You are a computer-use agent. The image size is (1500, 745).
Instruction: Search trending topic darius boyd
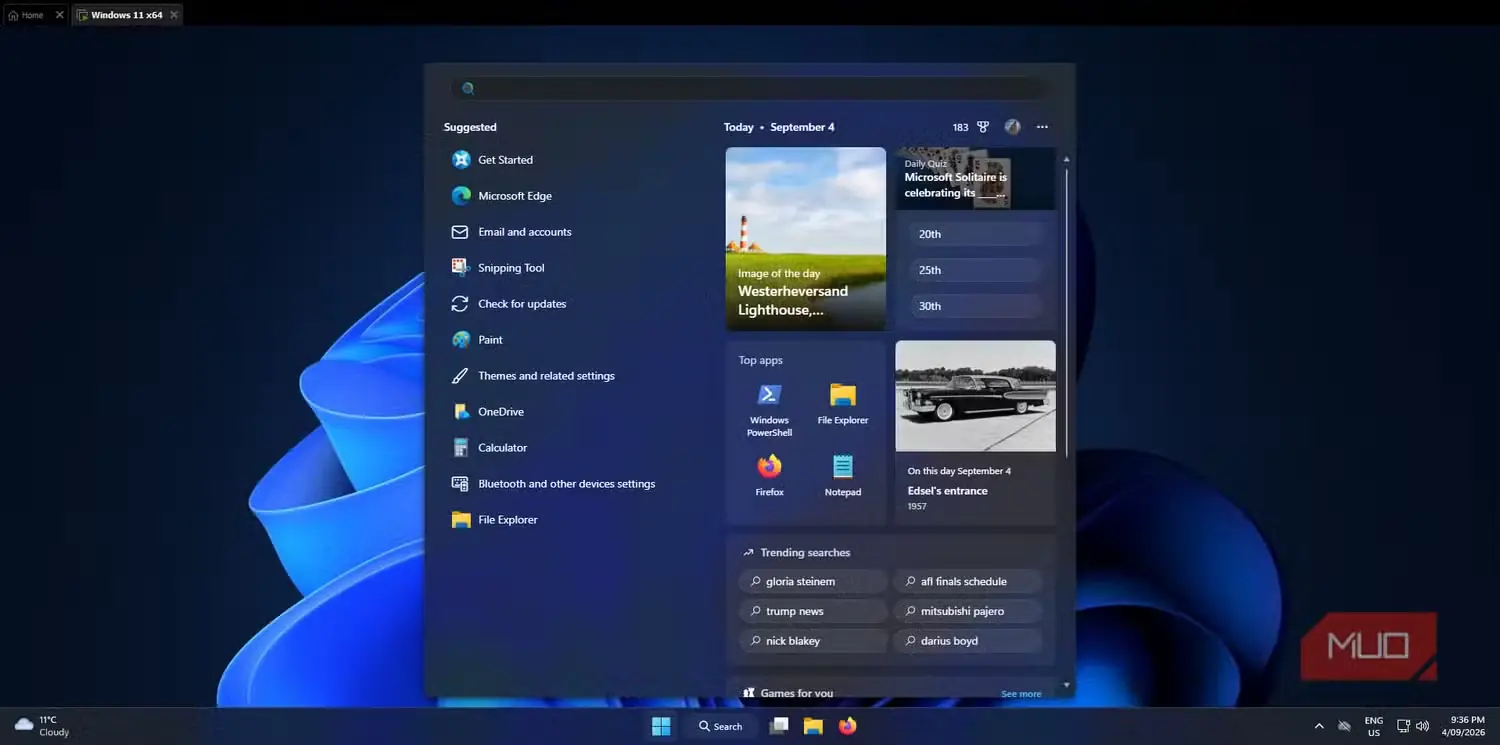968,641
